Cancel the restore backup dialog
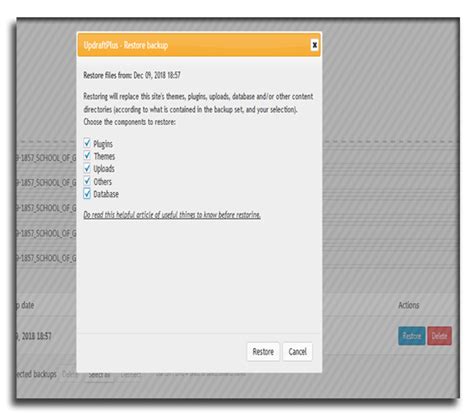The image size is (474, 414). (x=297, y=352)
